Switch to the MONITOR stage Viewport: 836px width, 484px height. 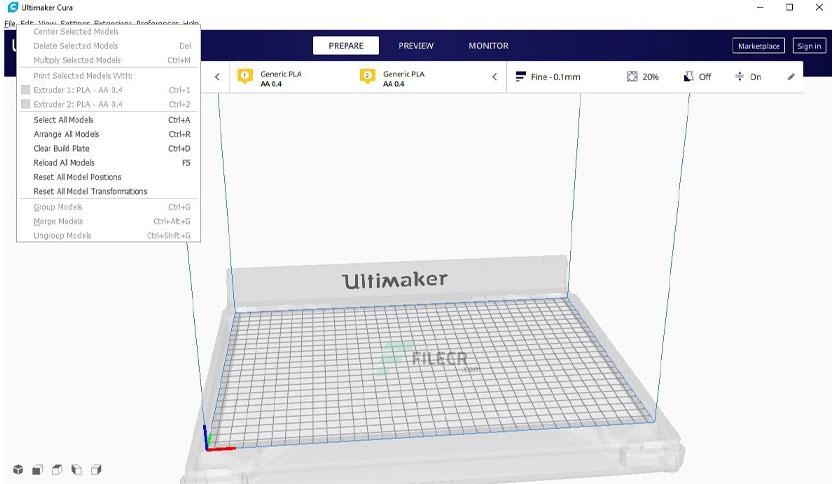pyautogui.click(x=488, y=46)
